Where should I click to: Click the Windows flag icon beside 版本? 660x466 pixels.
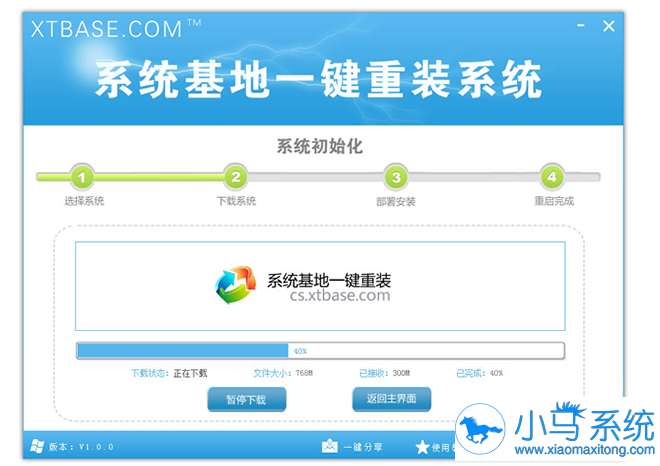coord(37,446)
